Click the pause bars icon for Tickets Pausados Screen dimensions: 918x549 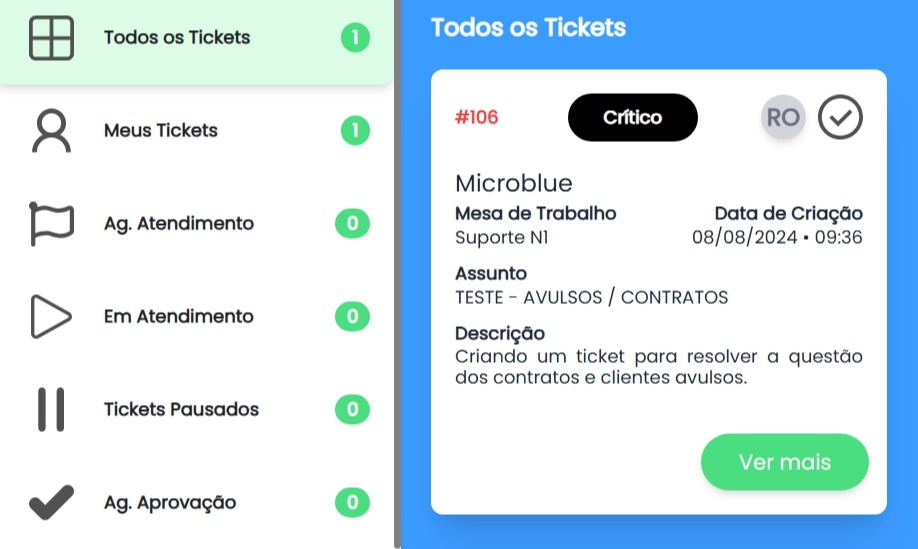(x=52, y=410)
